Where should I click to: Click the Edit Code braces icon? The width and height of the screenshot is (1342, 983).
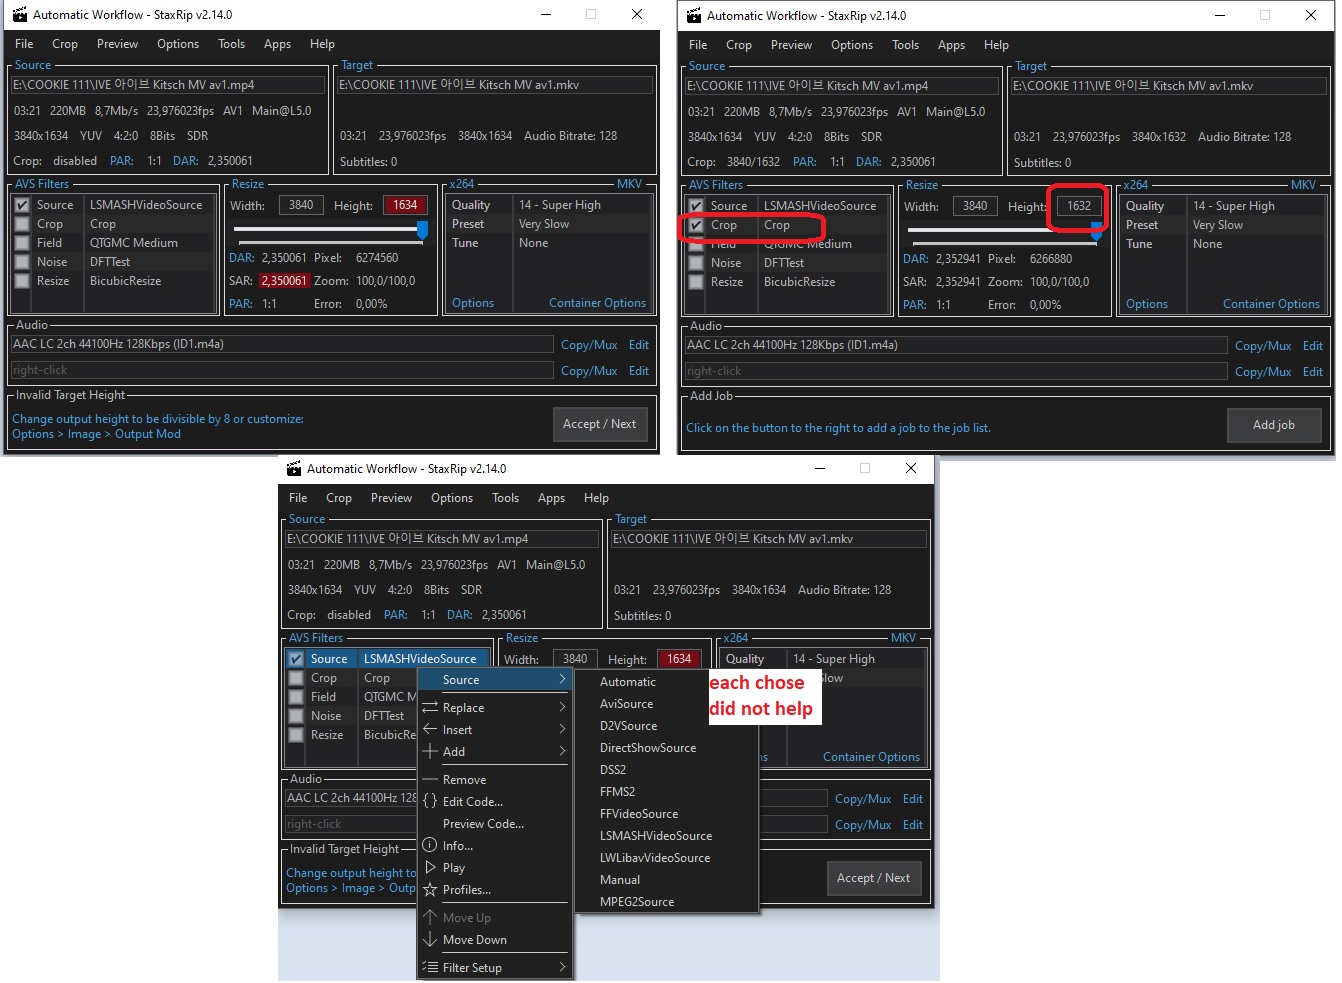click(x=430, y=801)
